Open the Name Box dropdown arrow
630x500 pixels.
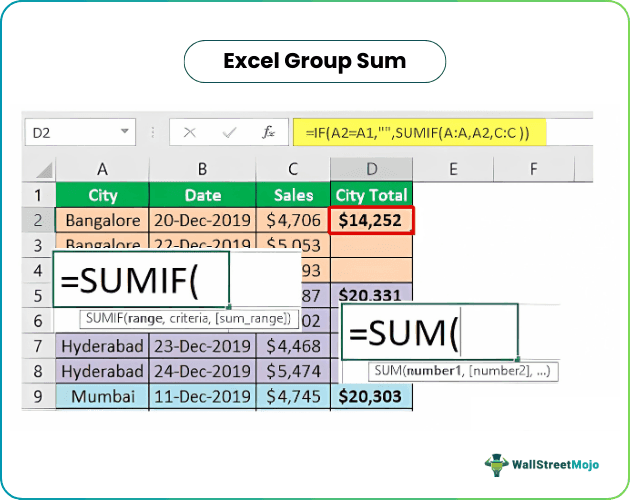coord(126,132)
